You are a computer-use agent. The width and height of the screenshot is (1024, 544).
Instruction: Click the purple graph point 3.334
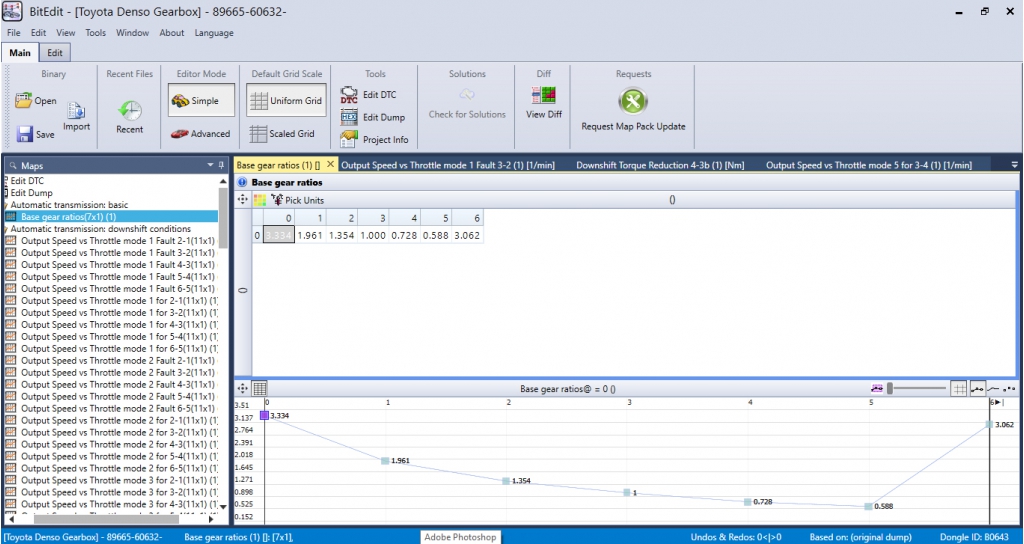click(264, 415)
